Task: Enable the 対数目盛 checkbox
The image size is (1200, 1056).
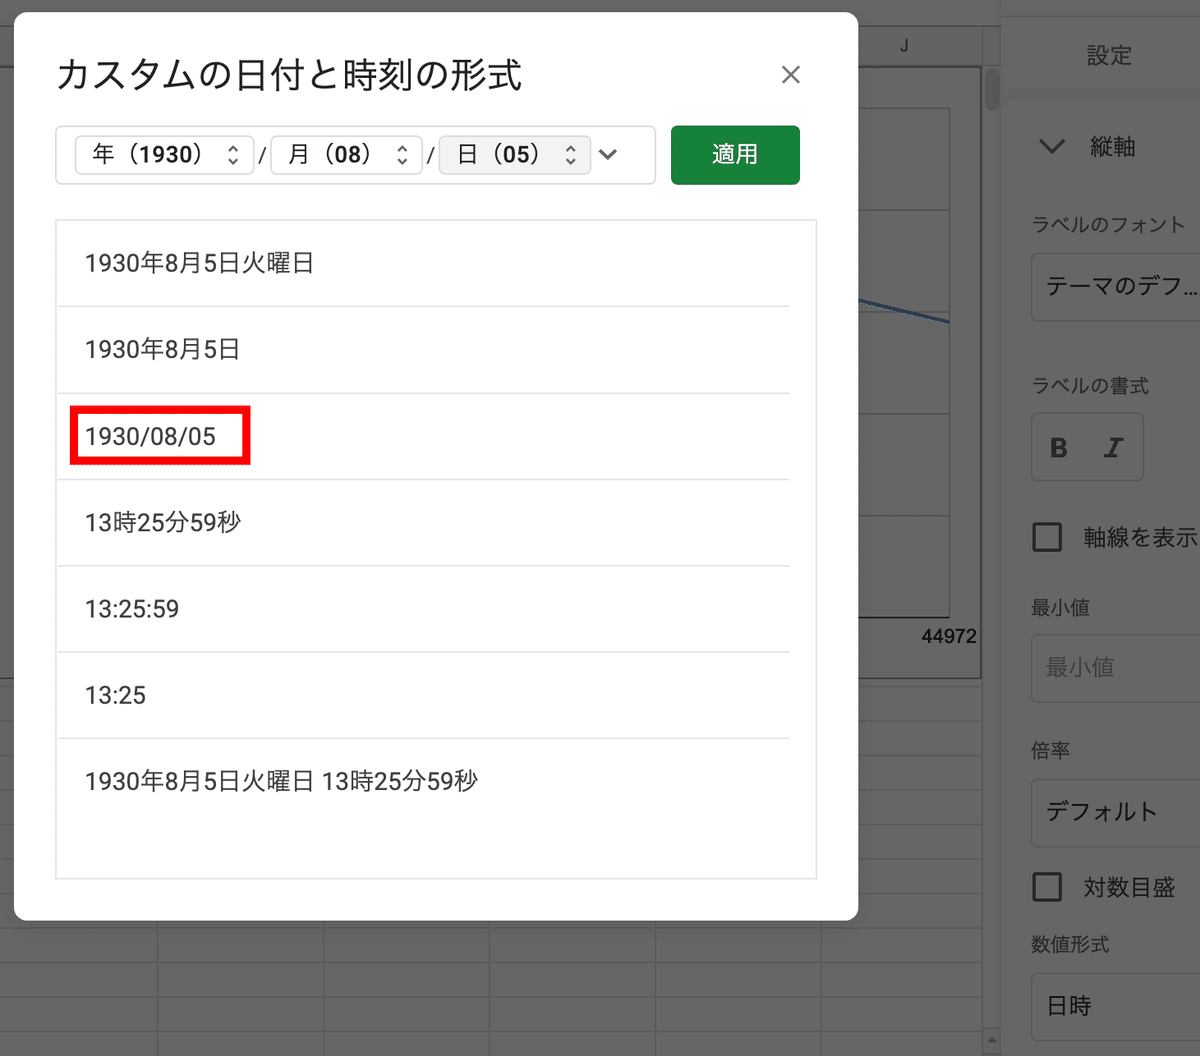Action: pyautogui.click(x=1047, y=886)
